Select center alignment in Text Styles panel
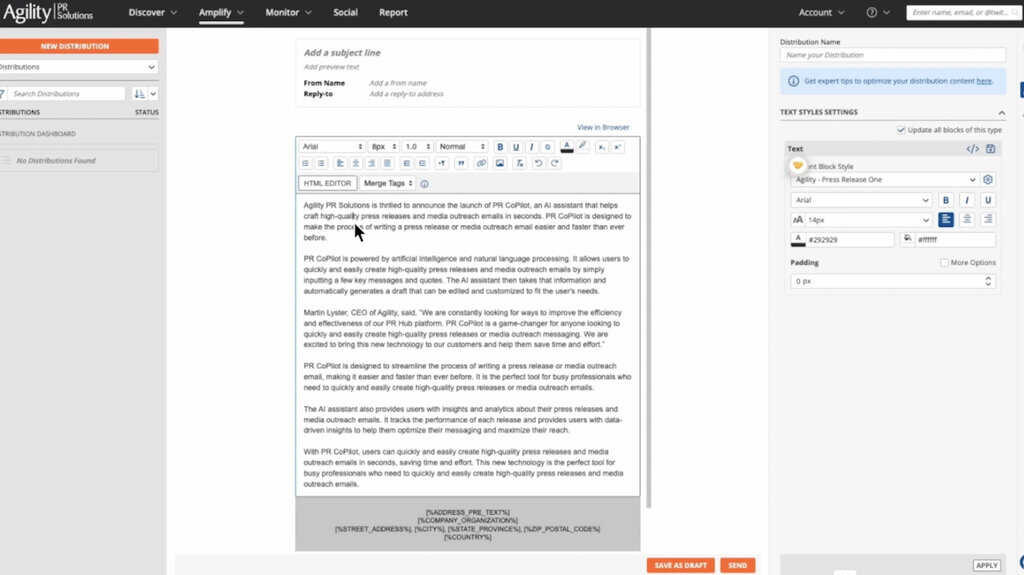This screenshot has height=575, width=1024. click(x=967, y=220)
